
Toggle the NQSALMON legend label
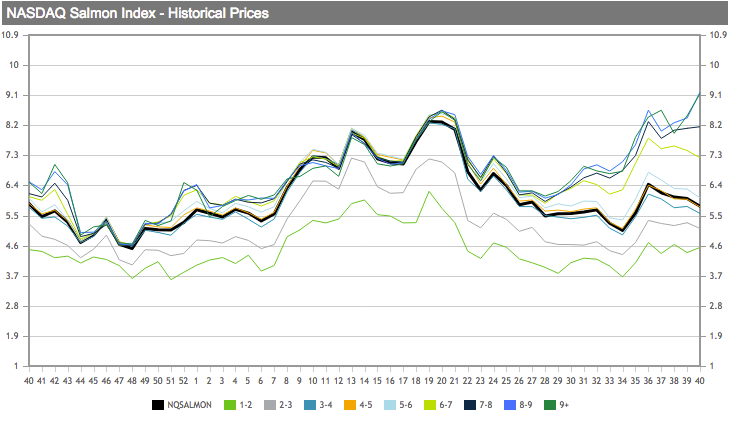click(189, 405)
